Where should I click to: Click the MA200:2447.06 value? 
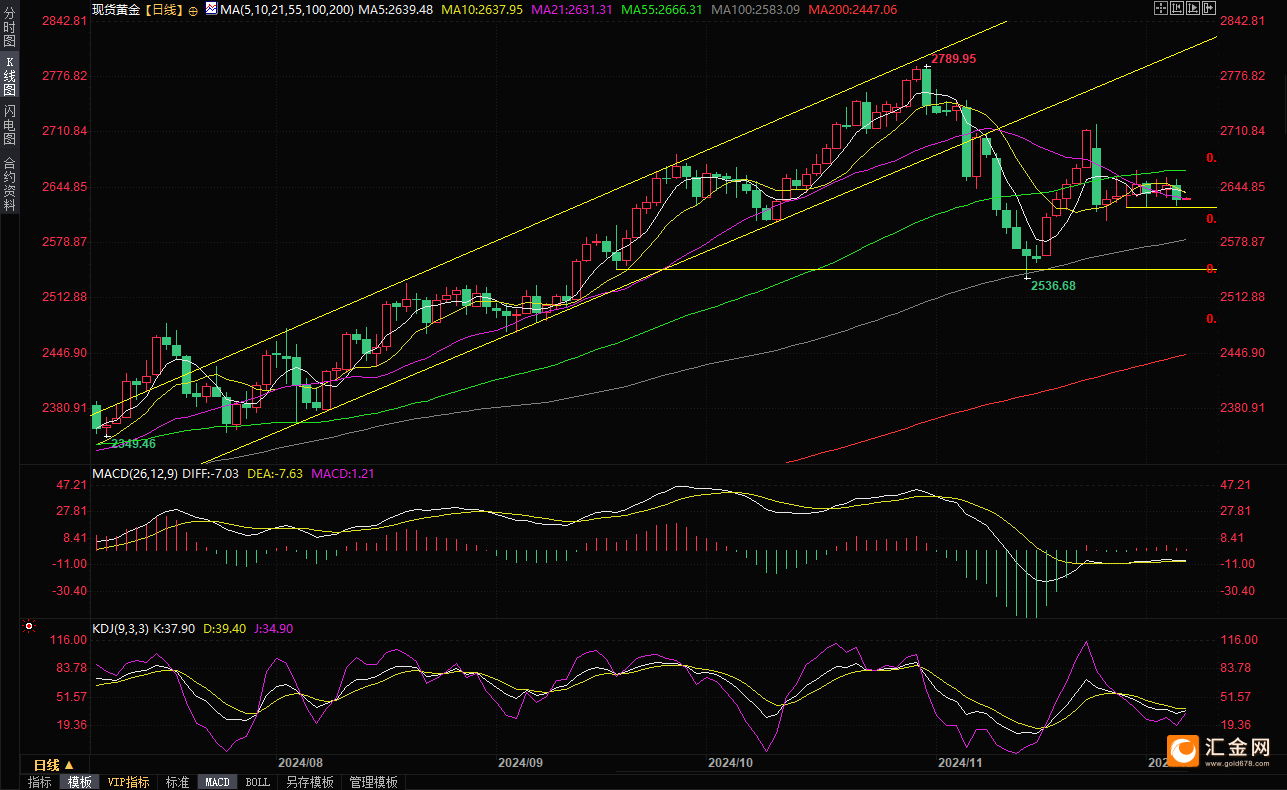853,9
